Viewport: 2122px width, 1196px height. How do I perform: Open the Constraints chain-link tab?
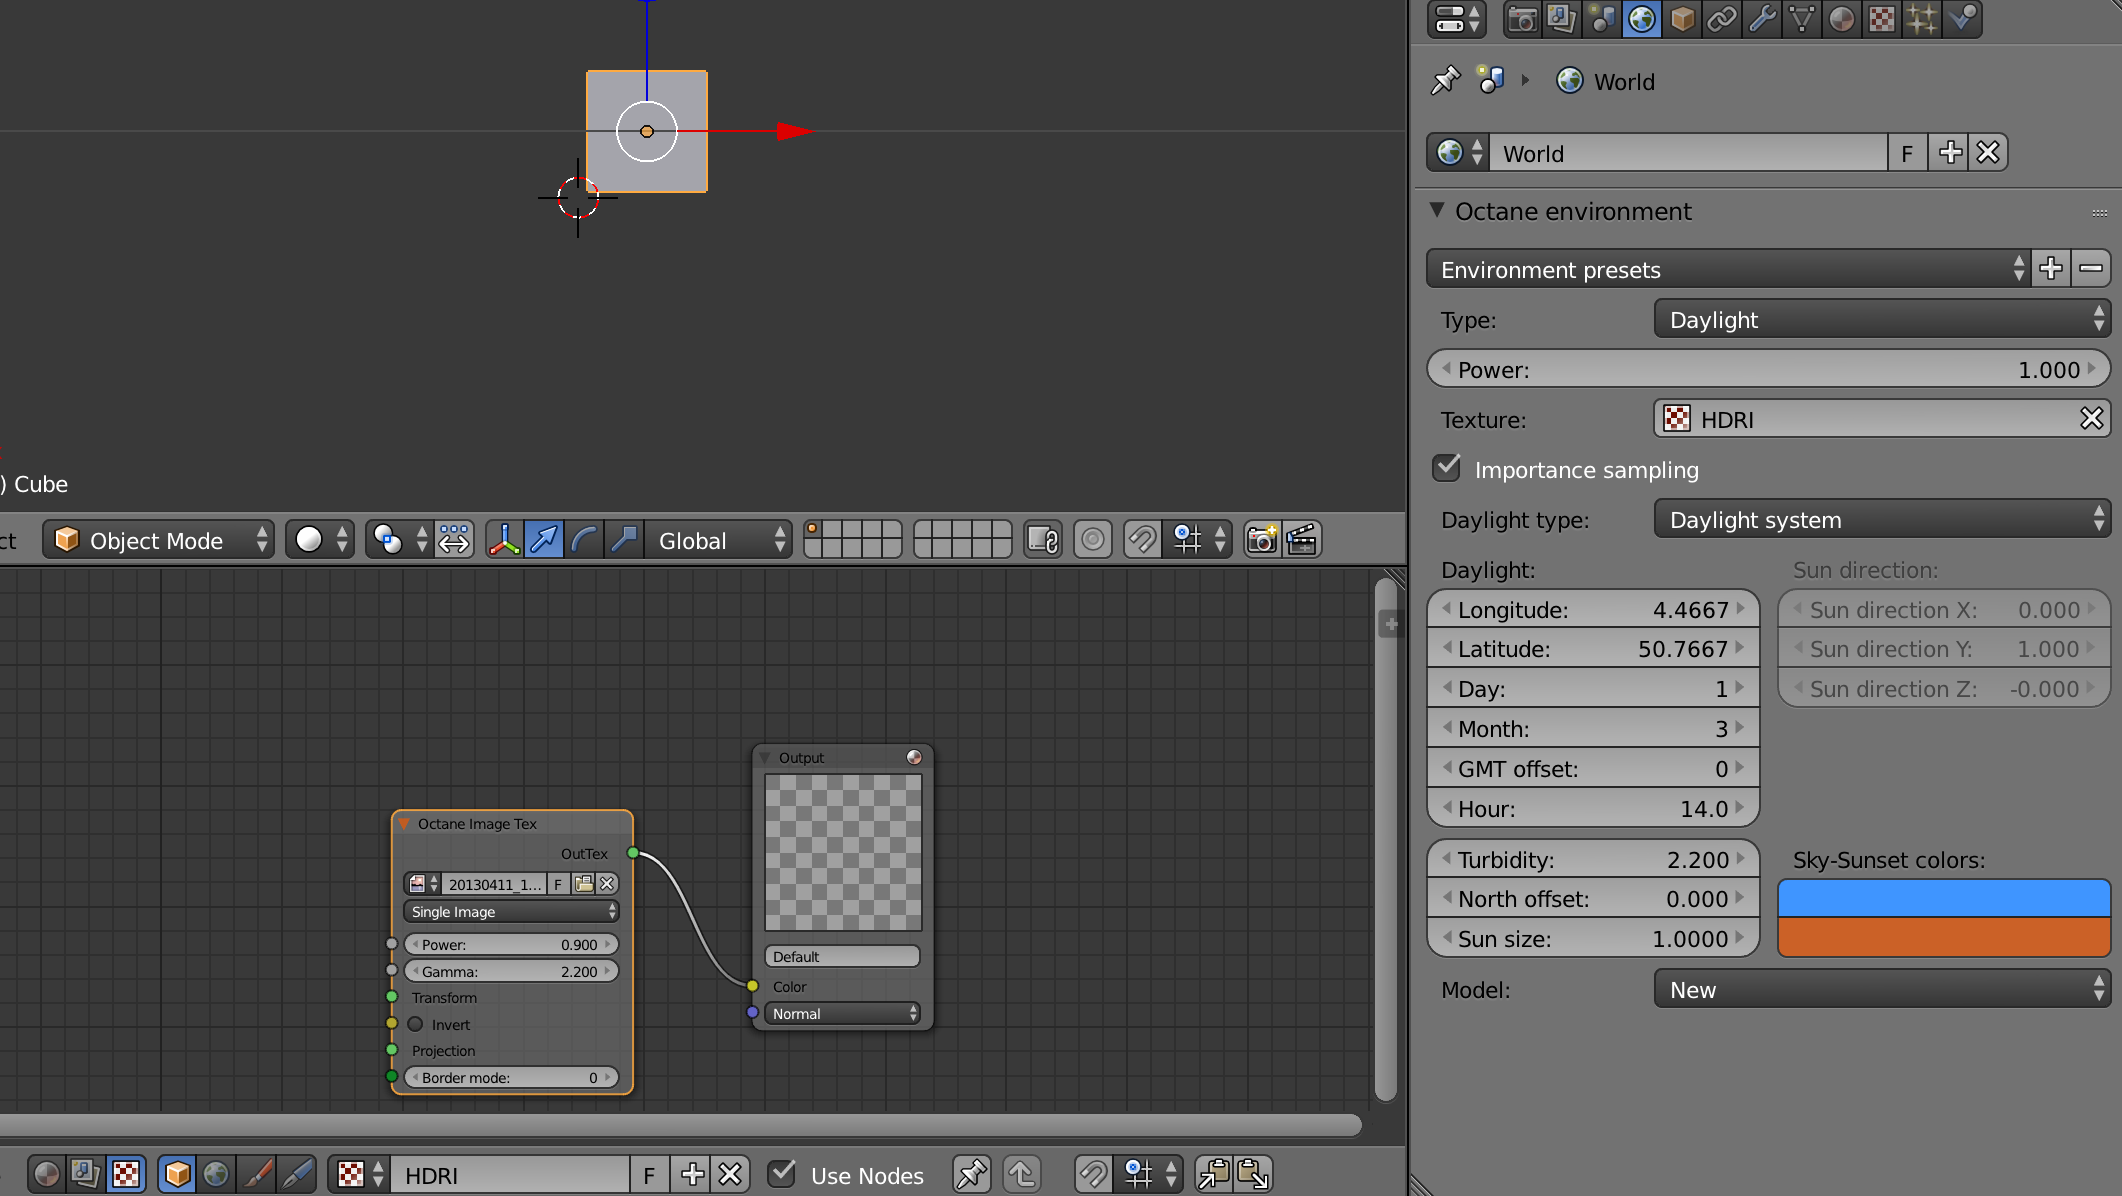pyautogui.click(x=1722, y=19)
